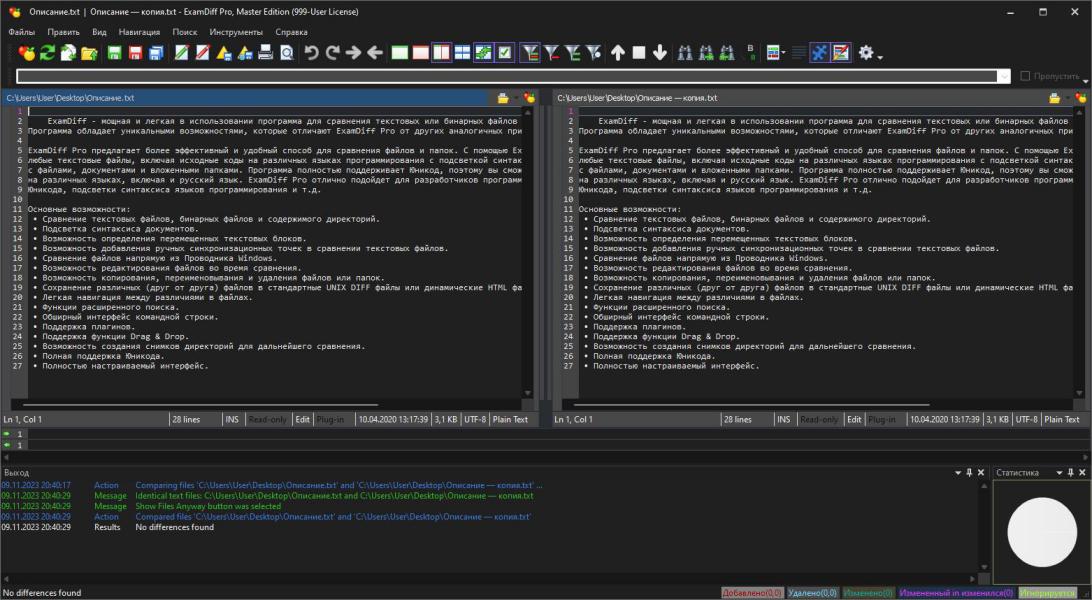Toggle the first funnel filter button
The image size is (1092, 600).
click(530, 53)
